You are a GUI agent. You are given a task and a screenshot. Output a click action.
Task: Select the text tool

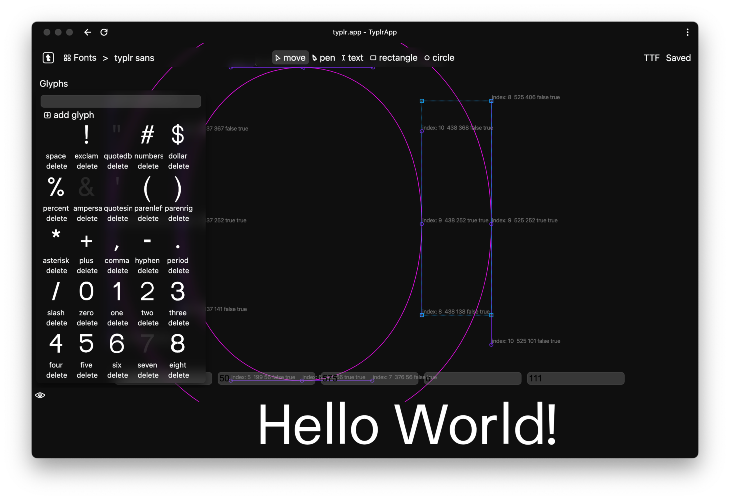(x=352, y=58)
